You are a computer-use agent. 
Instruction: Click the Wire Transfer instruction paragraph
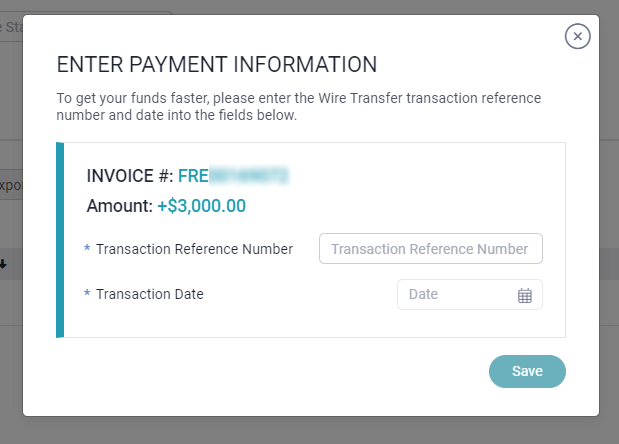[298, 107]
